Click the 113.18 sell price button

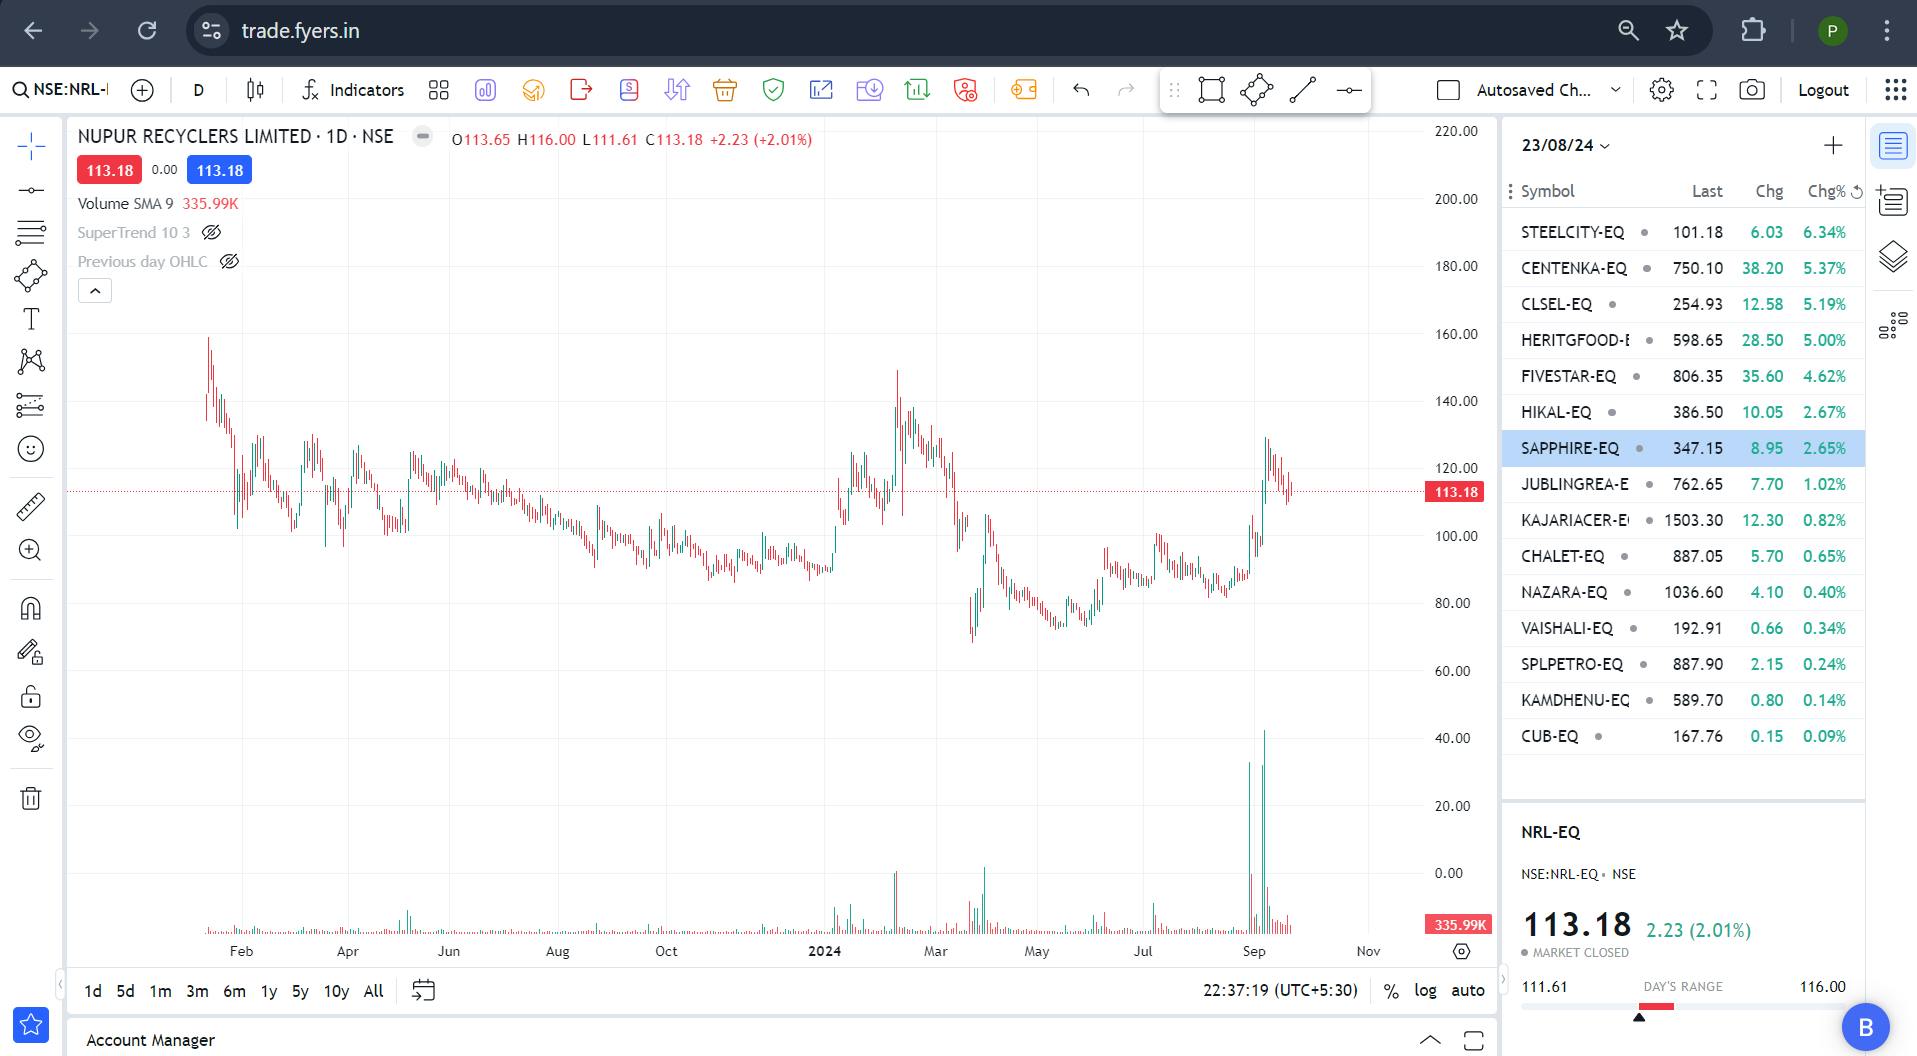[x=109, y=170]
